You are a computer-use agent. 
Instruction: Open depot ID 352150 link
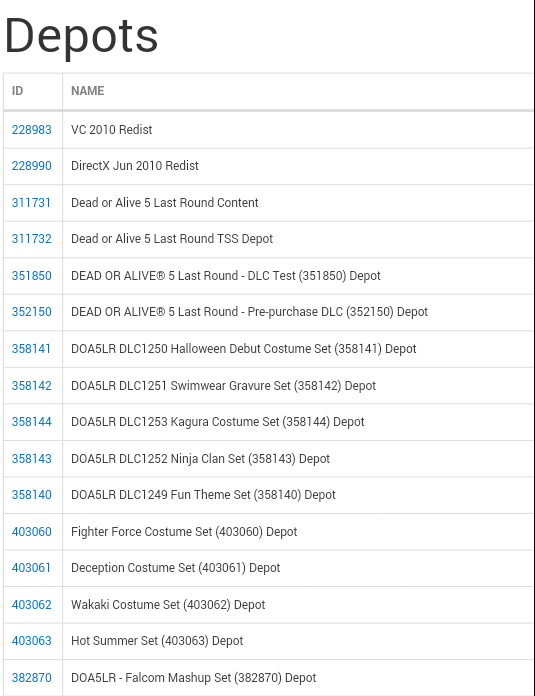coord(32,312)
